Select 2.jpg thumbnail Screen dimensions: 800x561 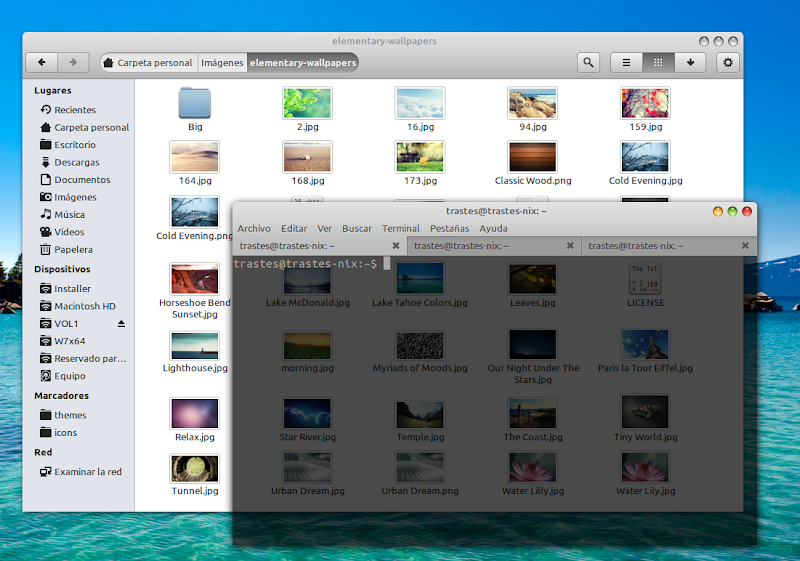click(x=307, y=103)
